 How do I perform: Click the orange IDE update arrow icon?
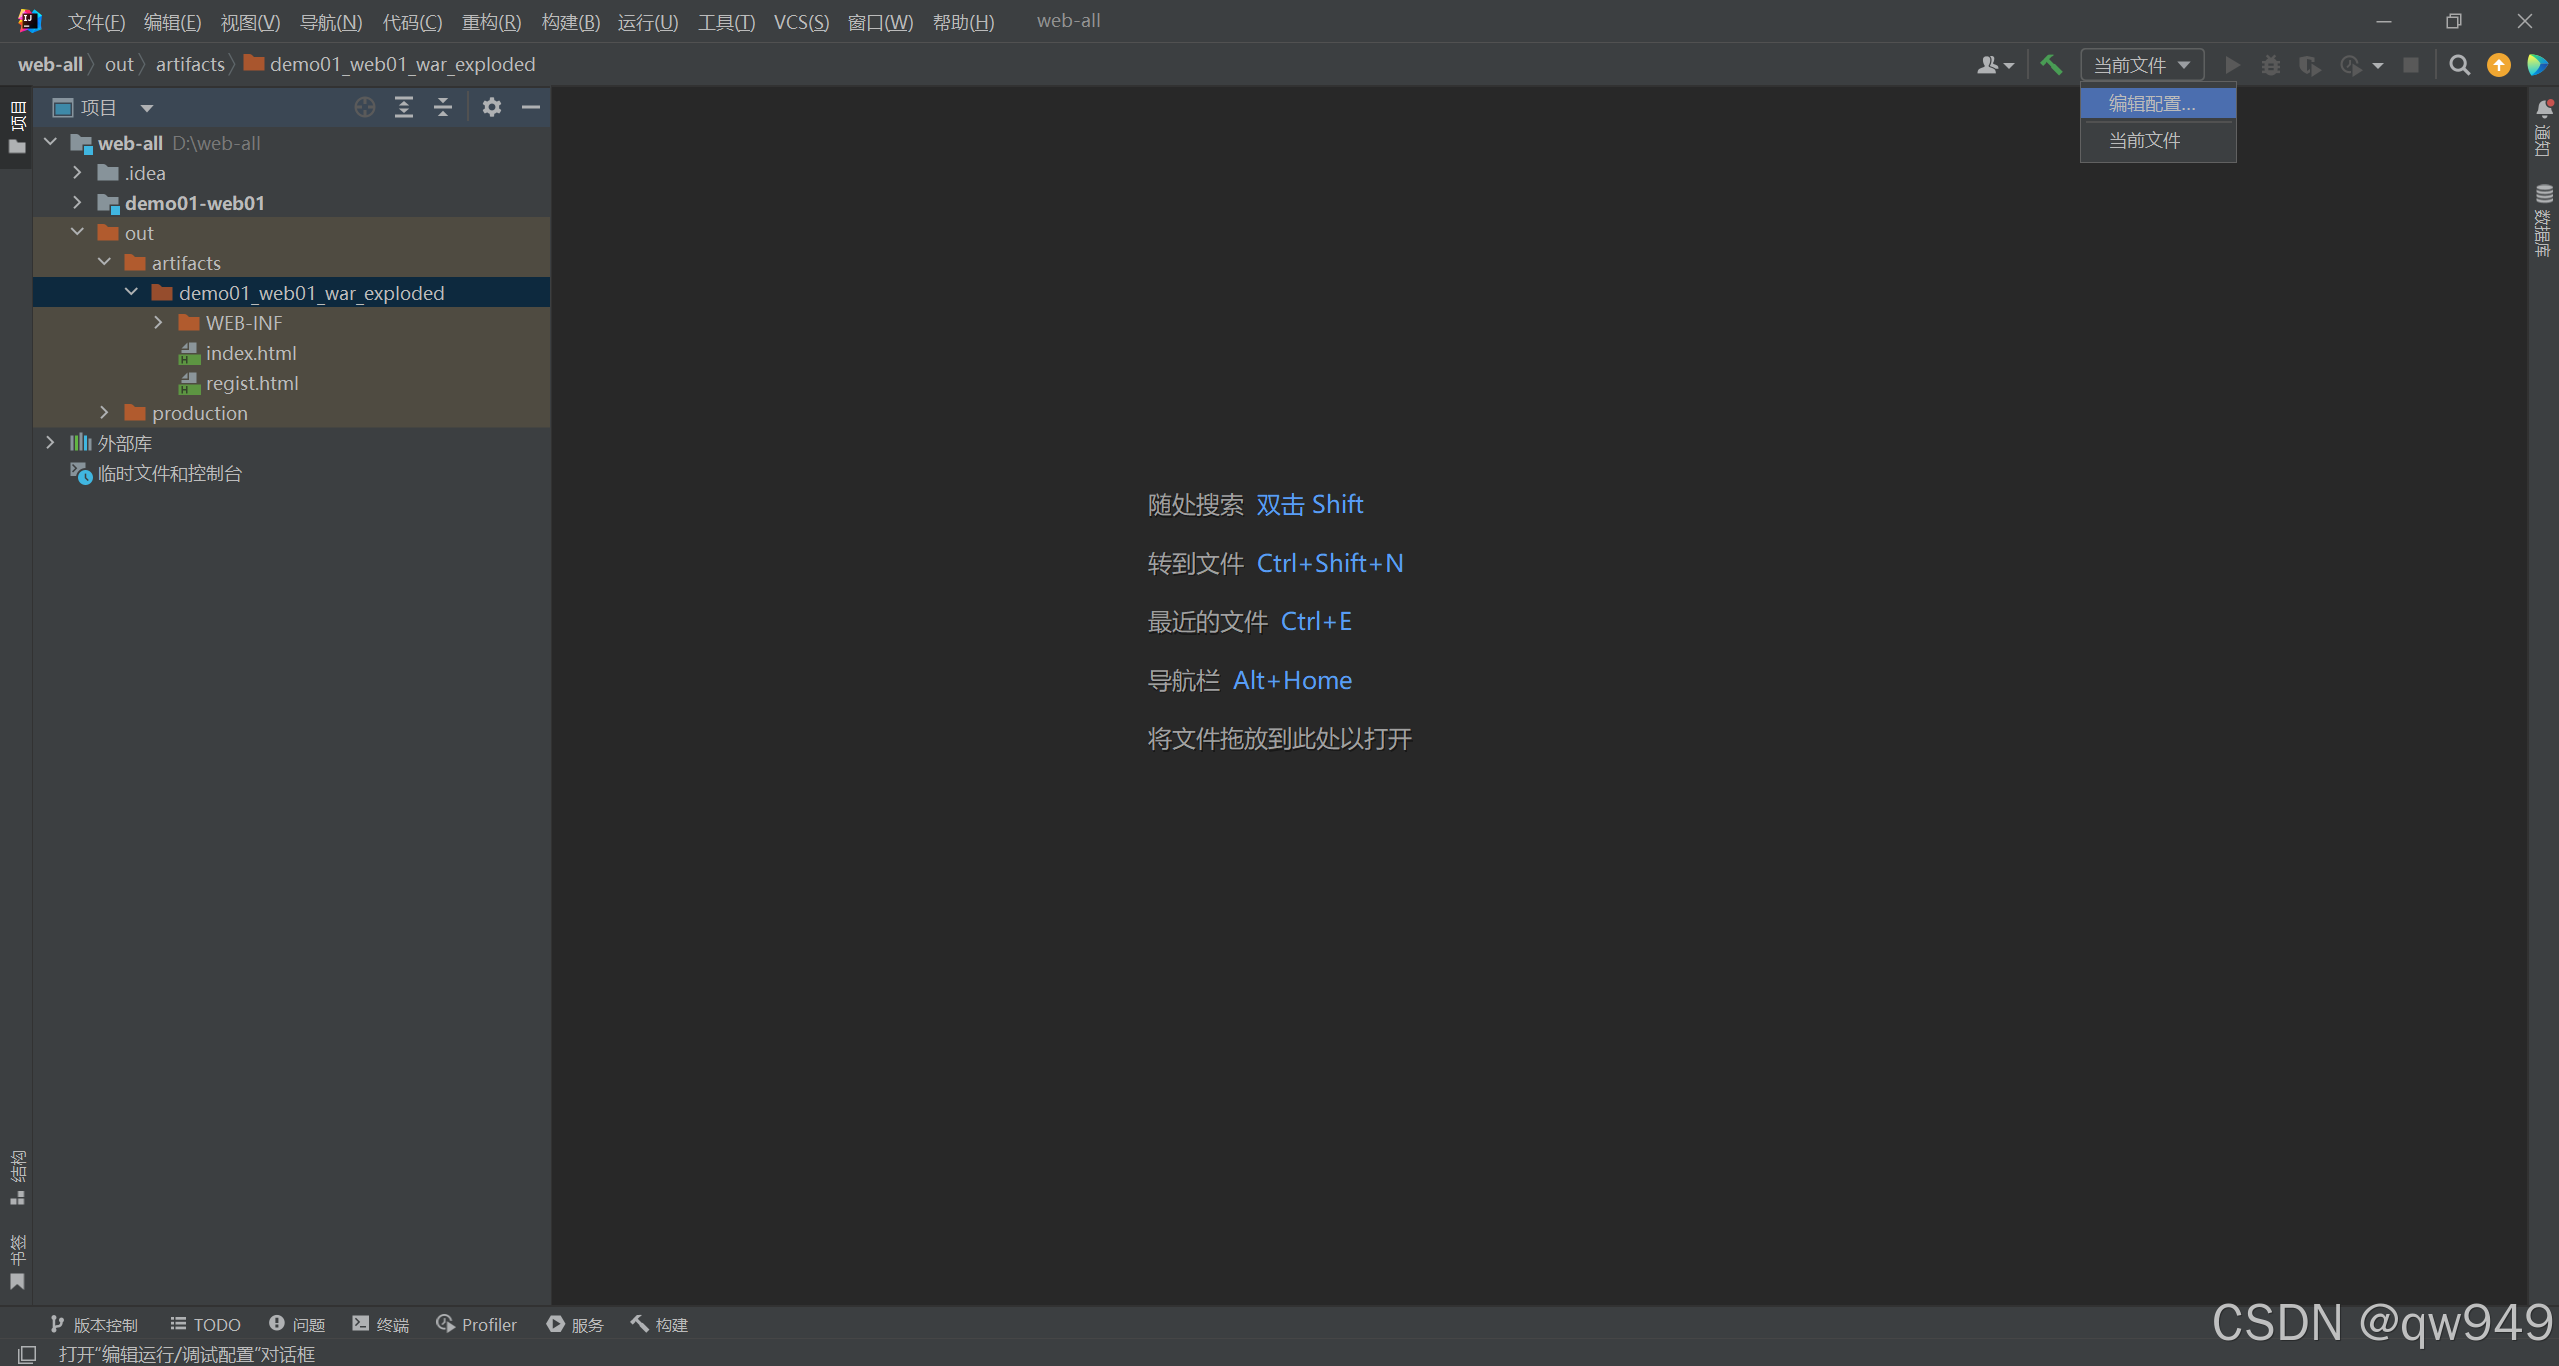pyautogui.click(x=2498, y=65)
